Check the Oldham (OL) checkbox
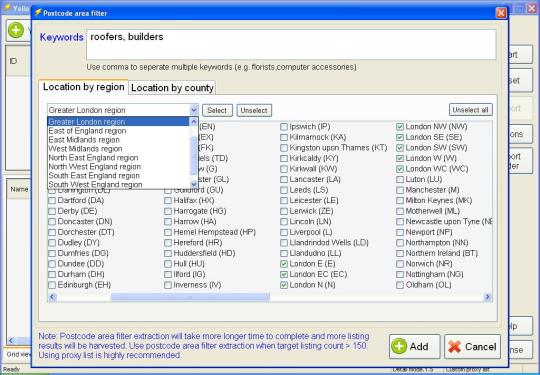 click(400, 285)
